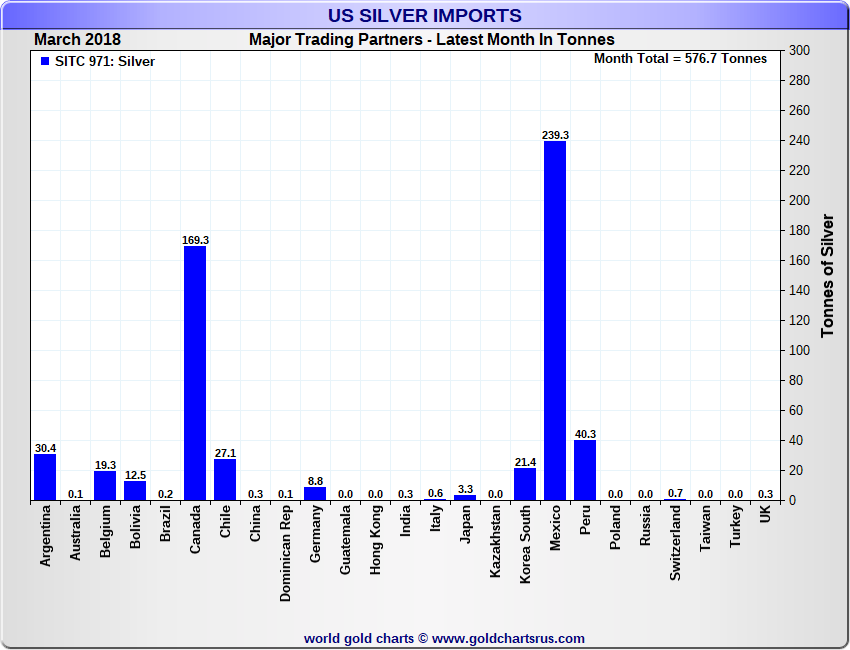This screenshot has height=650, width=850.
Task: Click the 40.3 value label above Peru
Action: tap(585, 434)
